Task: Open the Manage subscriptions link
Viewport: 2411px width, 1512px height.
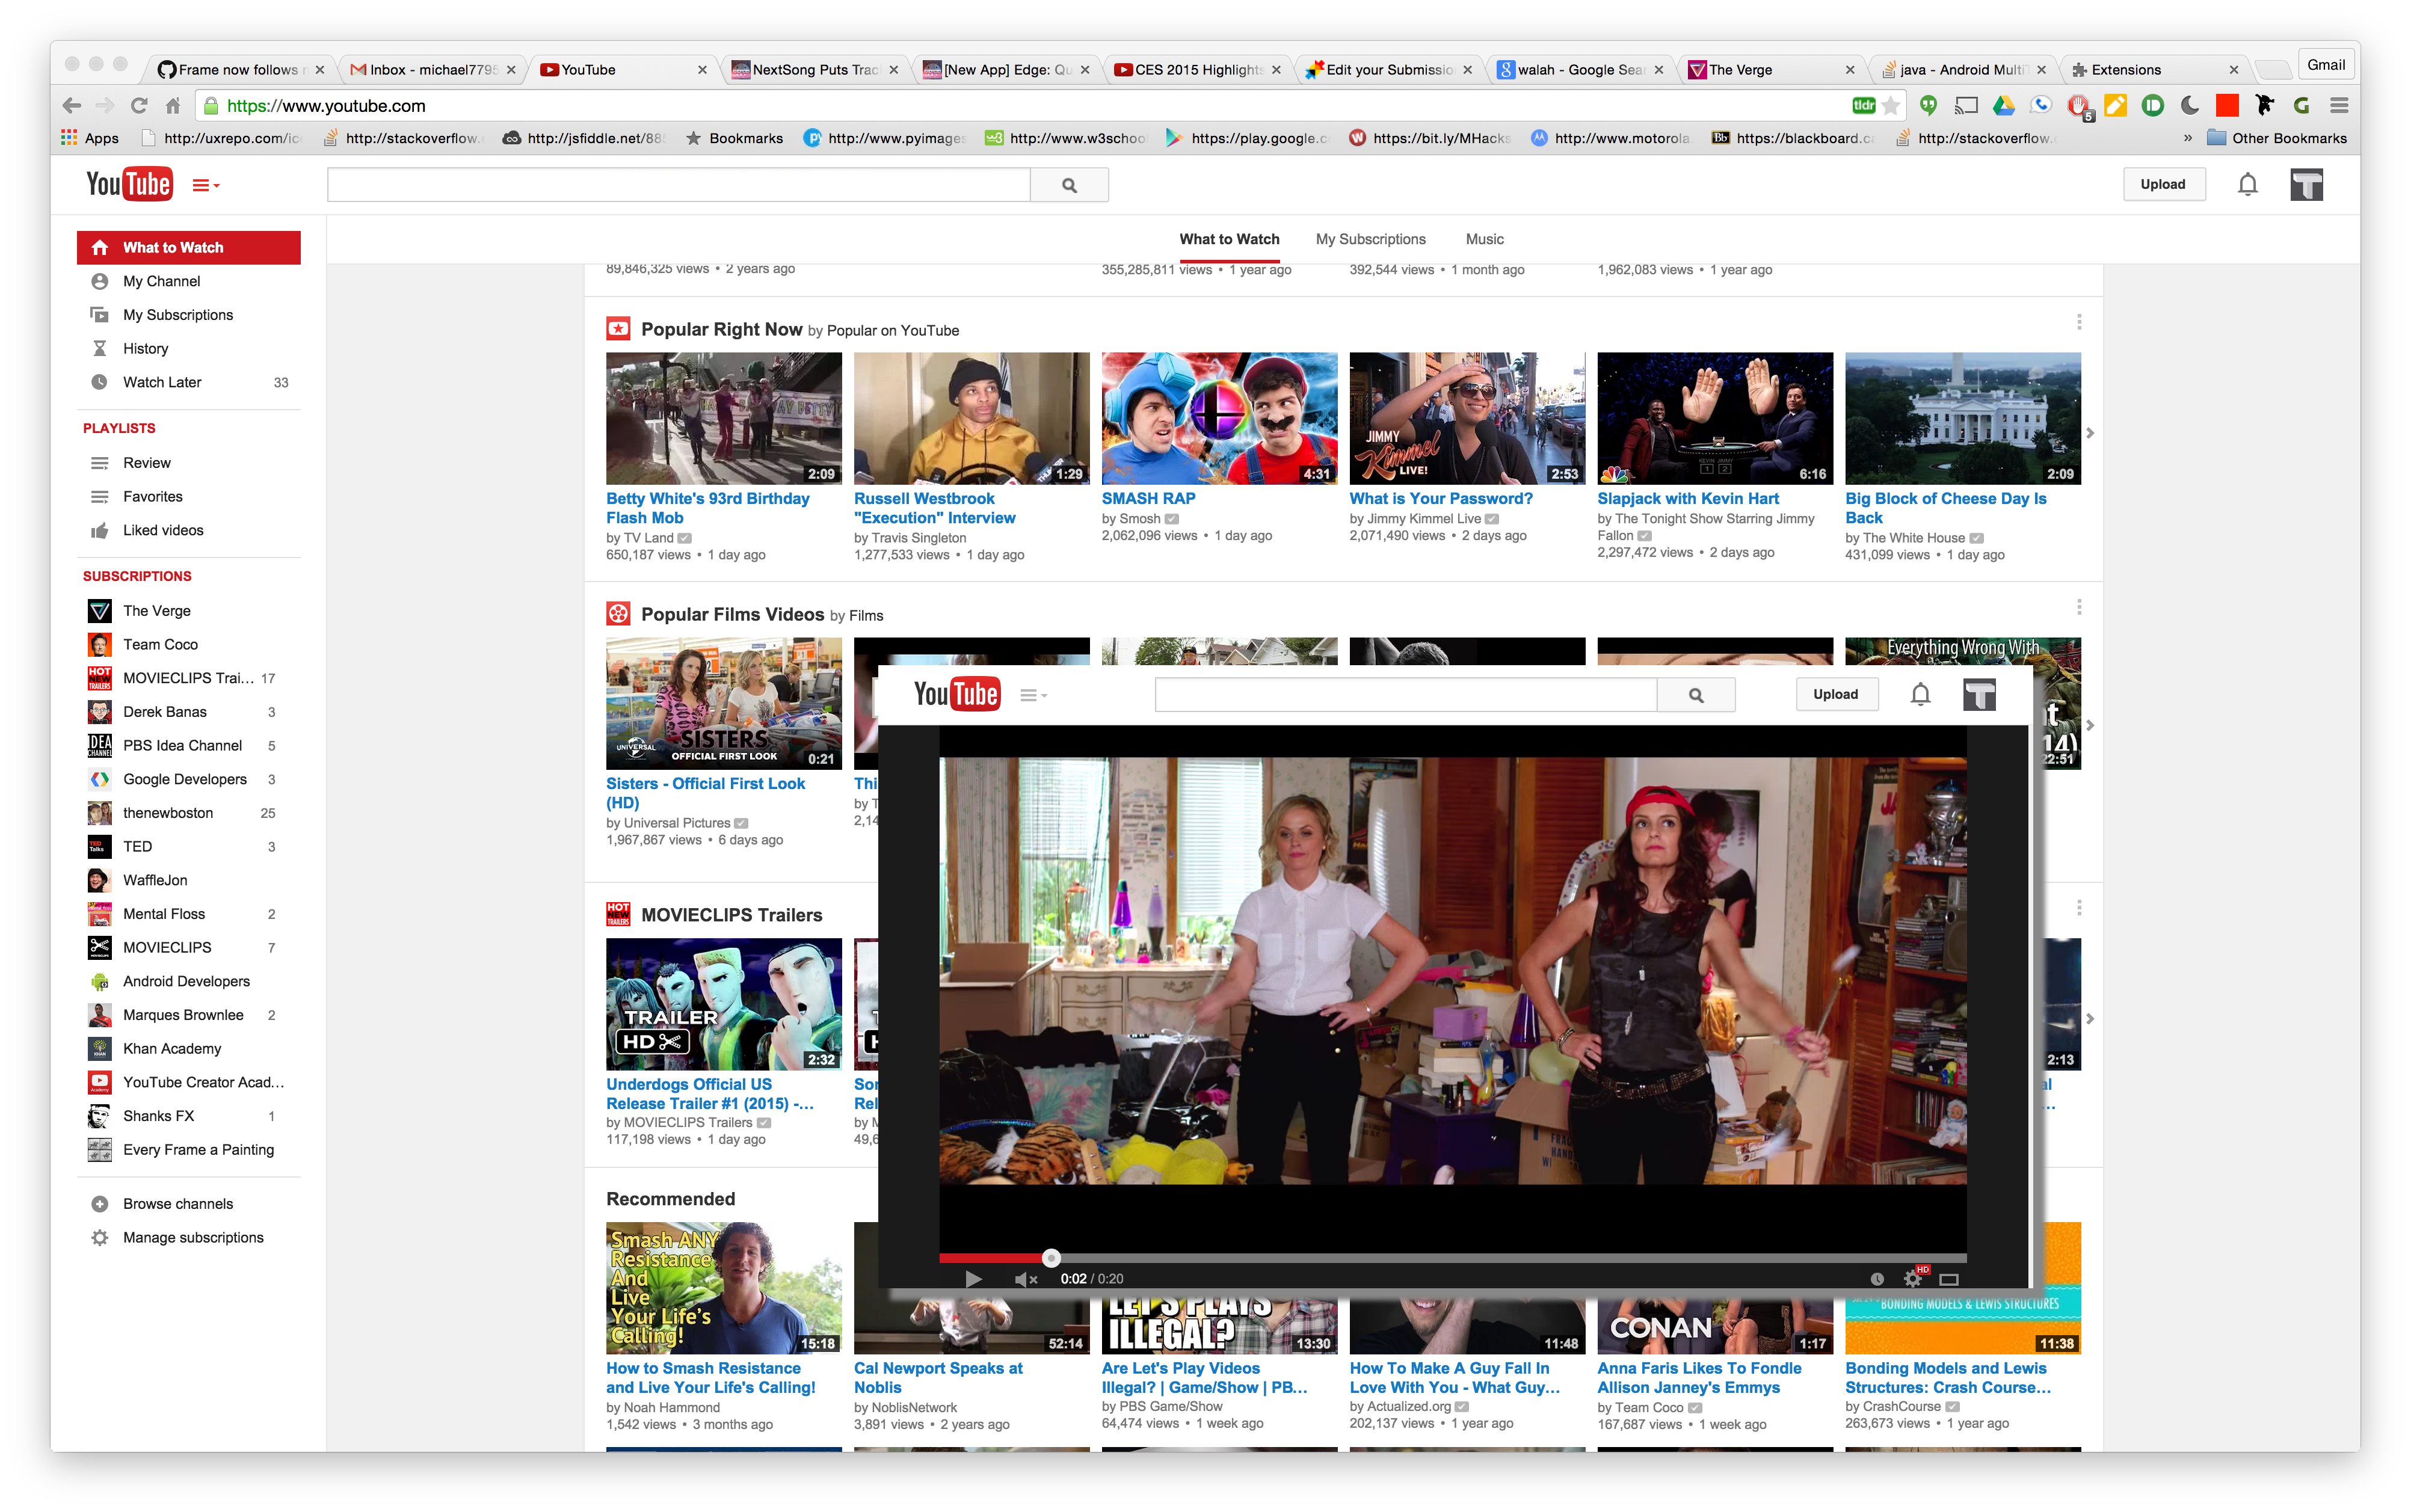Action: (193, 1237)
